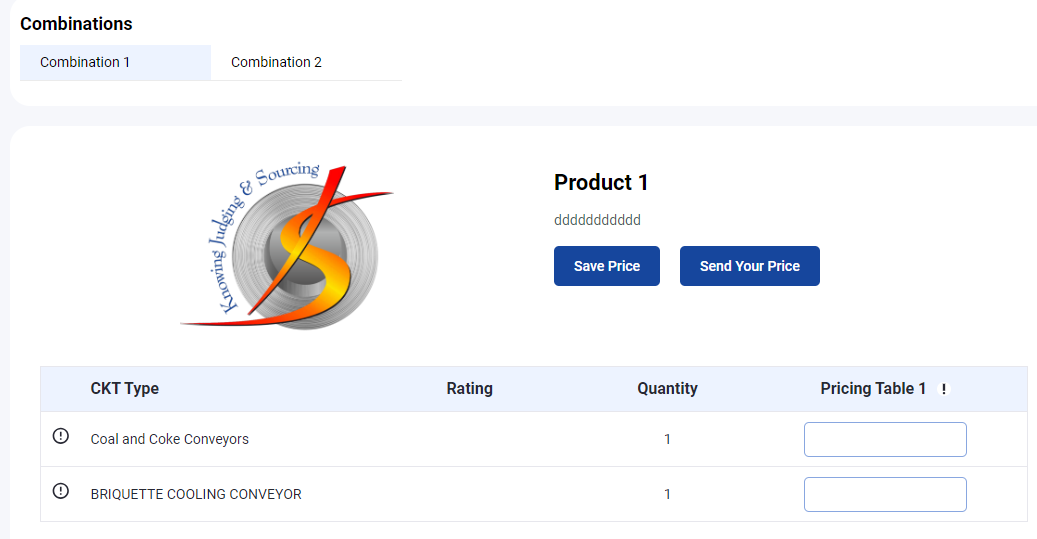
Task: Click the Combinations section heading
Action: coord(76,24)
